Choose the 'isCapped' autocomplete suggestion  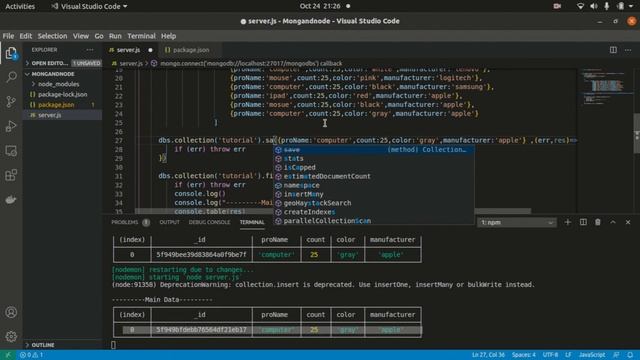pos(373,168)
